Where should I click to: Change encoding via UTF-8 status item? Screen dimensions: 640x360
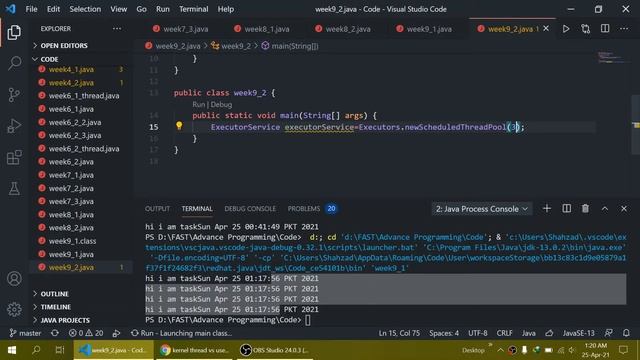478,333
